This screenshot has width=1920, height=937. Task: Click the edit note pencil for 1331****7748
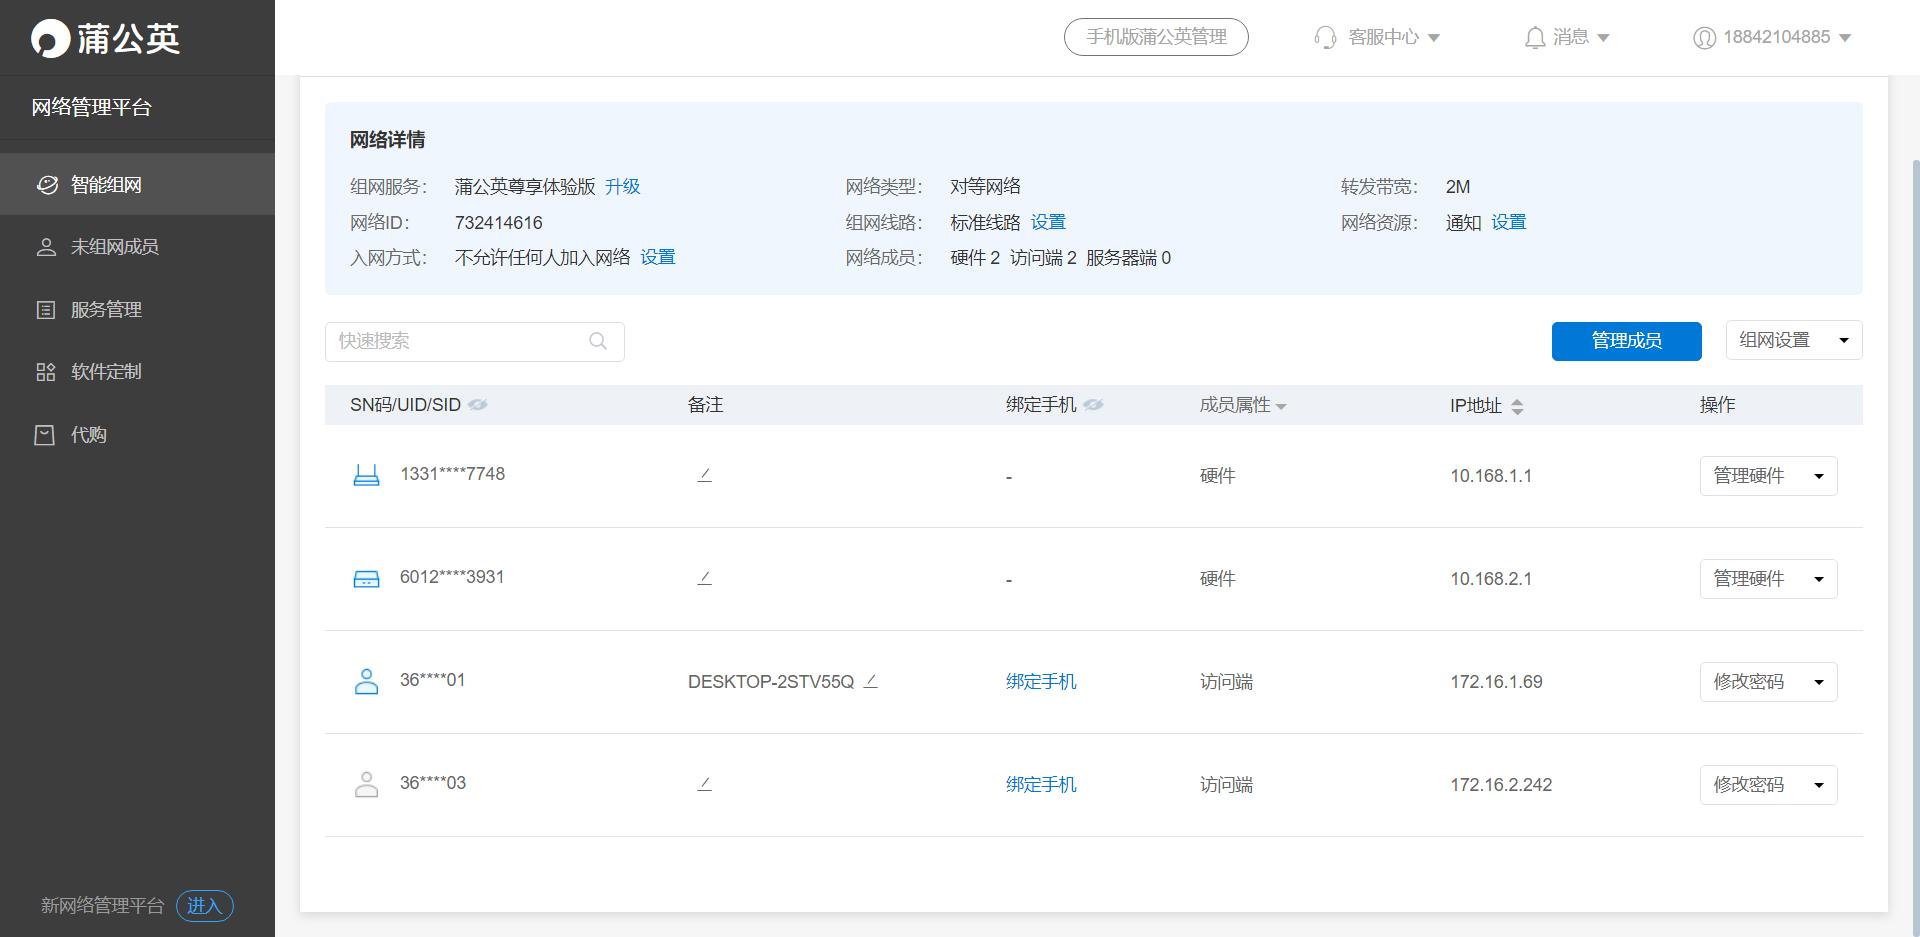(x=704, y=475)
